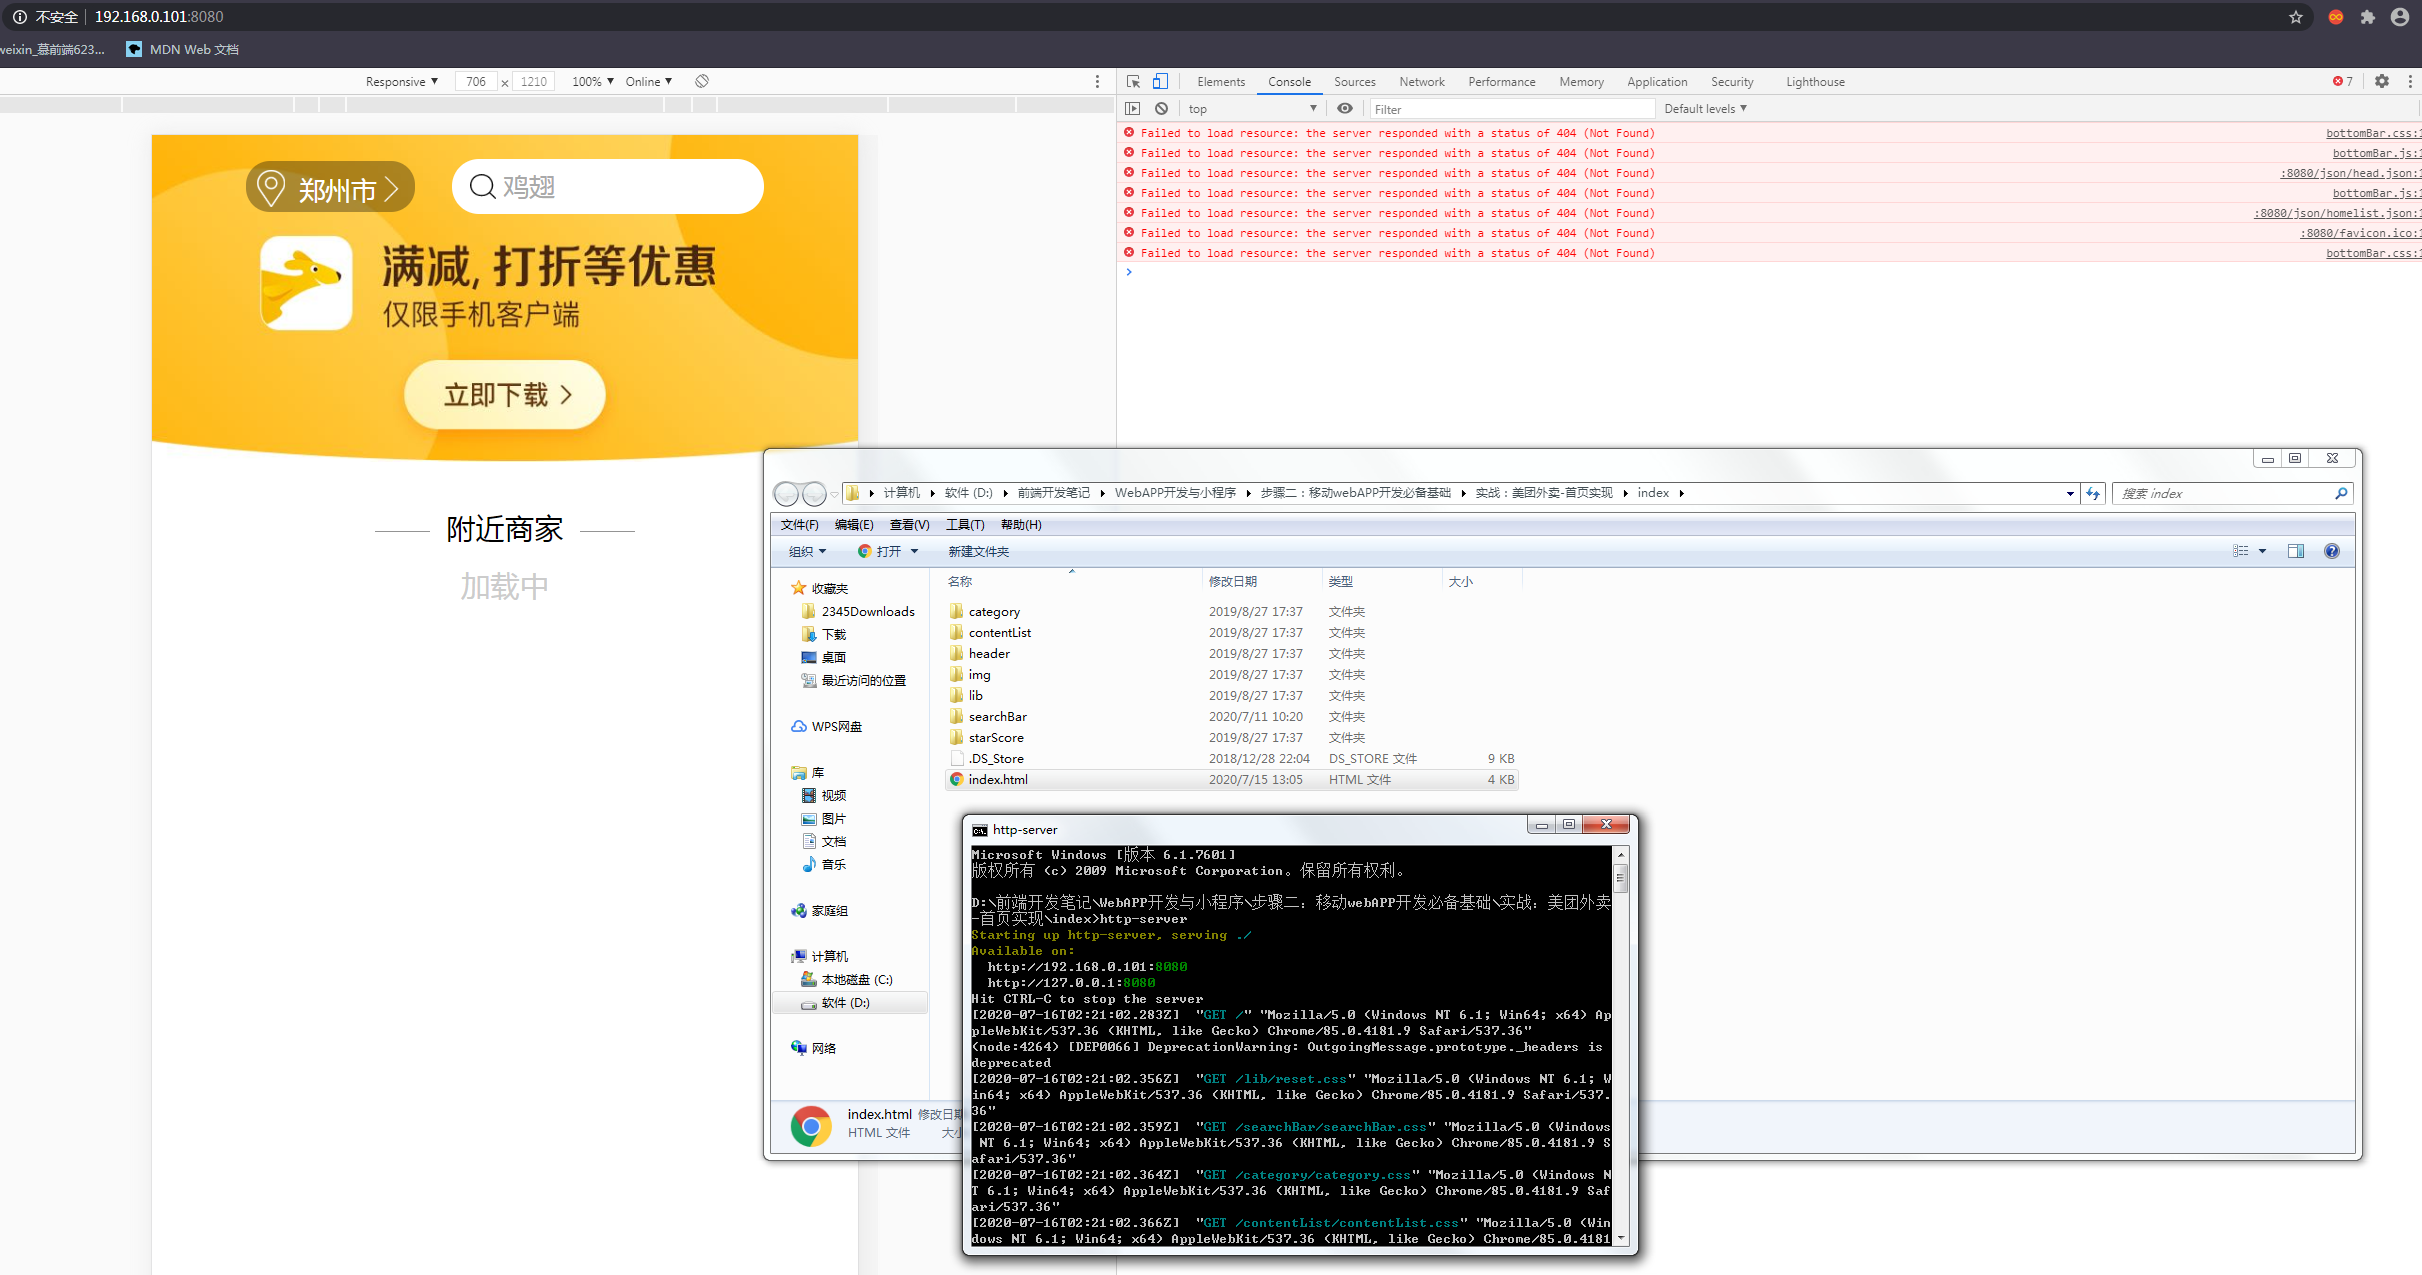Bookmark page with the star icon
This screenshot has width=2422, height=1275.
tap(2296, 17)
